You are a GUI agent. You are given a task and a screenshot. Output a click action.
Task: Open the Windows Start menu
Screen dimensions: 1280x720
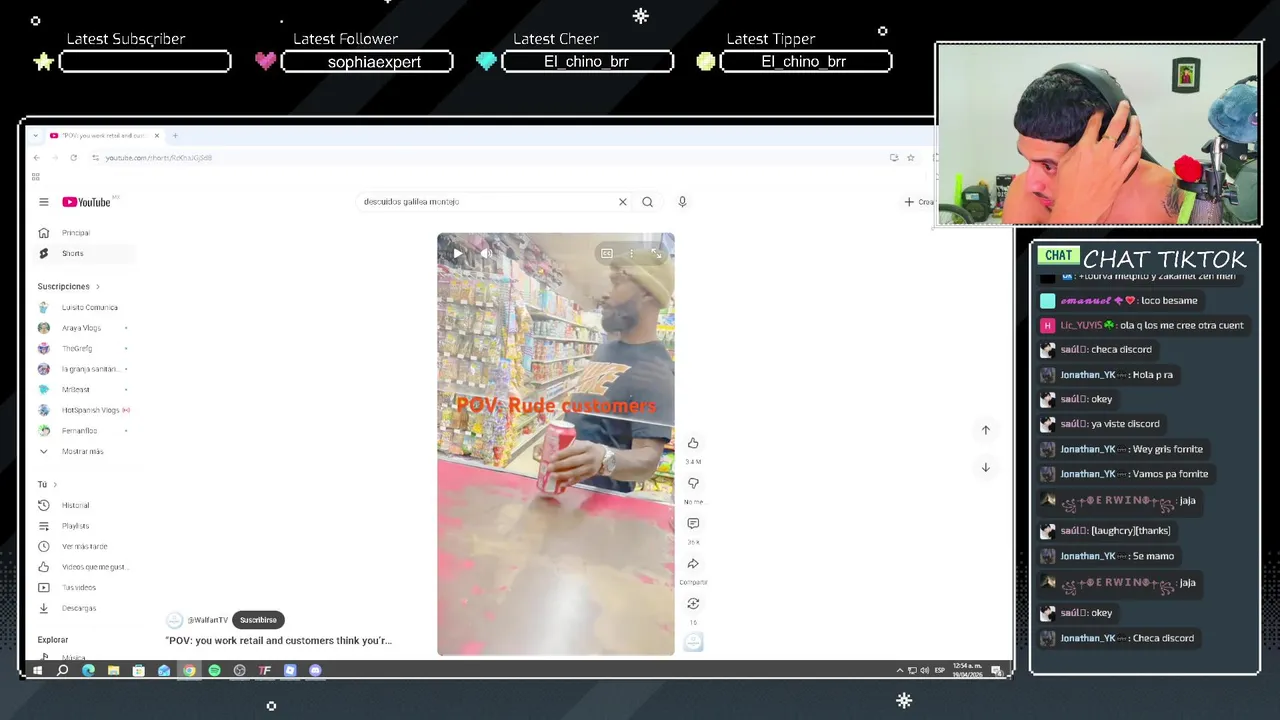(37, 671)
